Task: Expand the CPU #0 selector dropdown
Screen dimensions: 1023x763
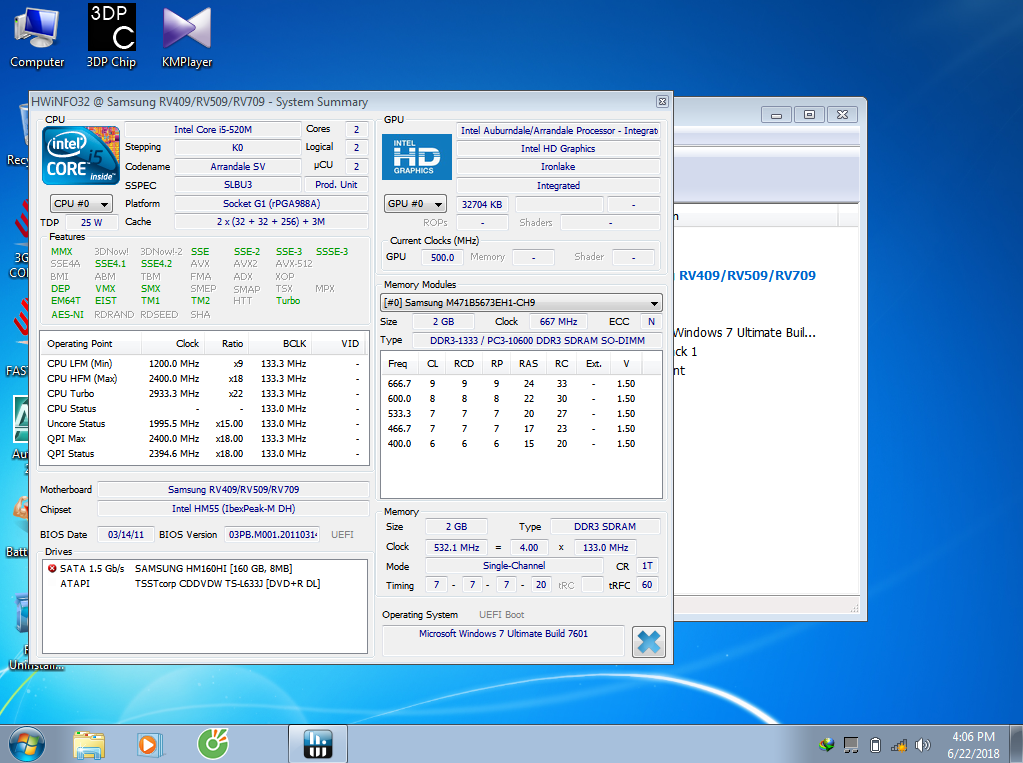Action: pyautogui.click(x=82, y=204)
